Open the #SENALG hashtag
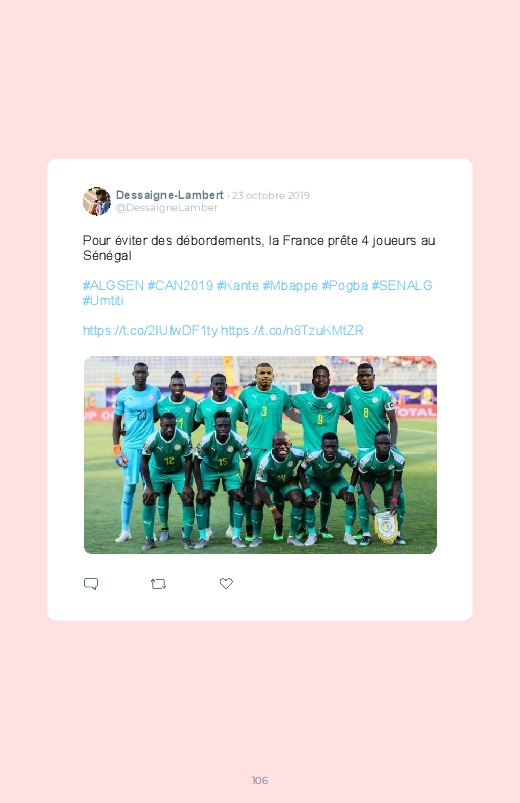 click(x=402, y=285)
